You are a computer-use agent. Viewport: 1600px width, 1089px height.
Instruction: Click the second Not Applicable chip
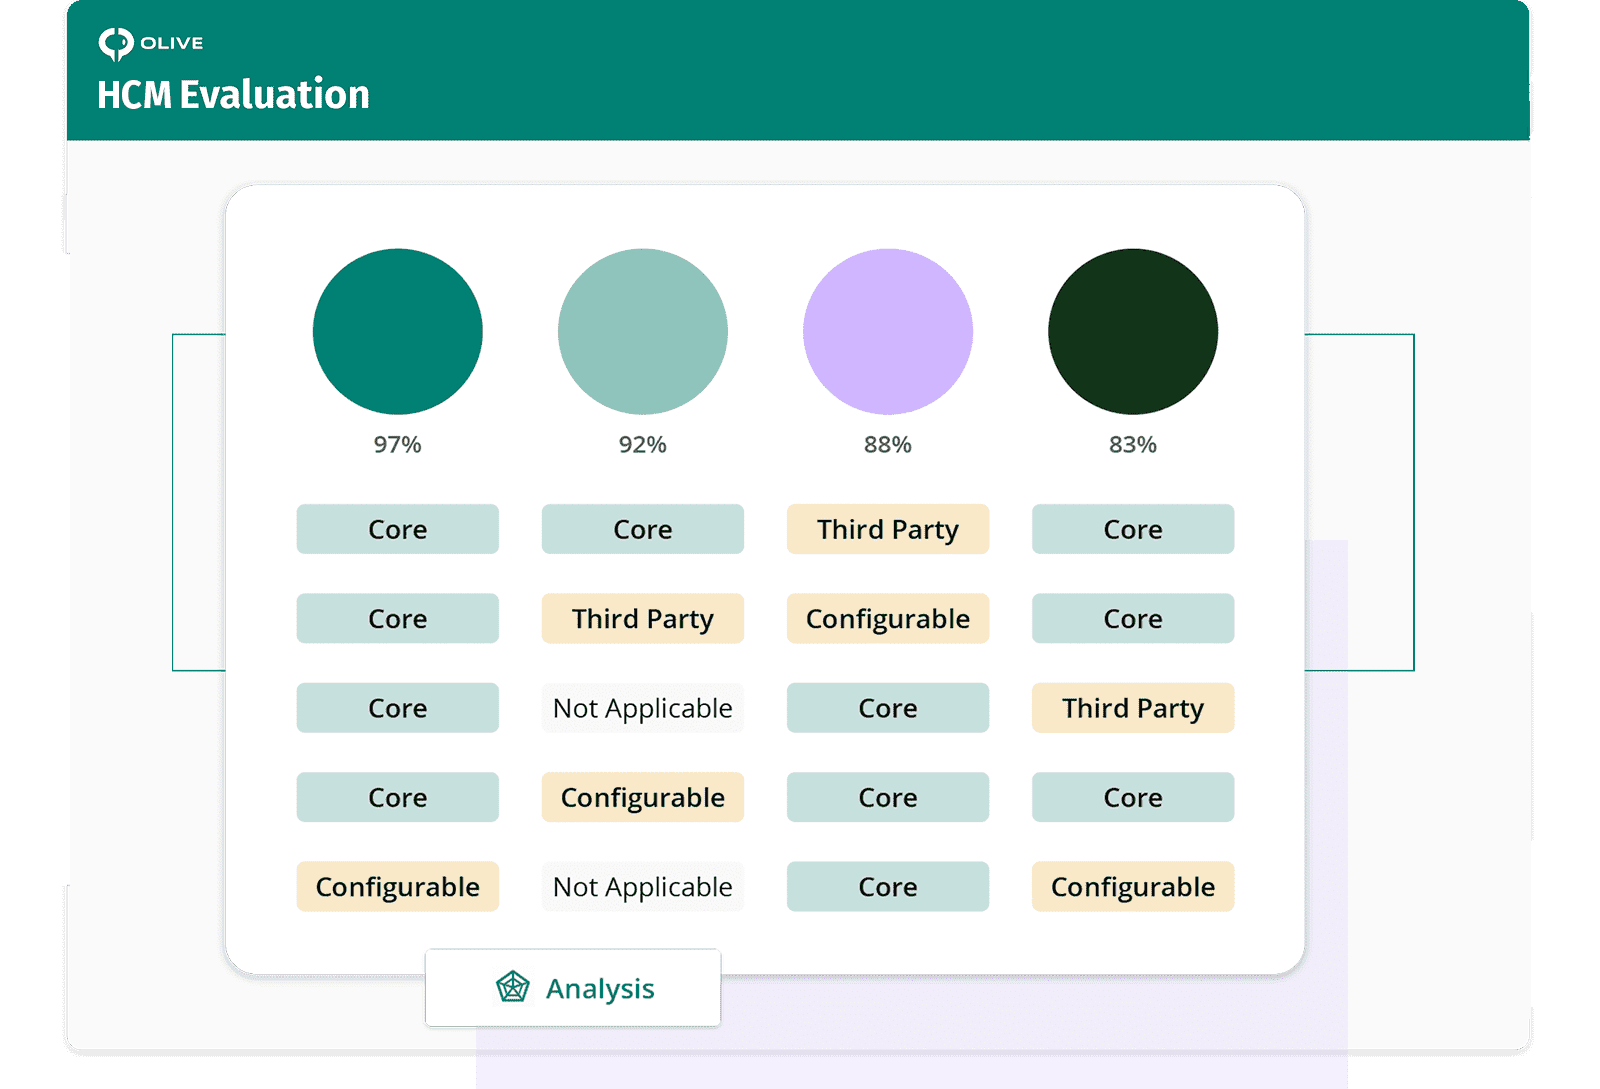(x=642, y=886)
